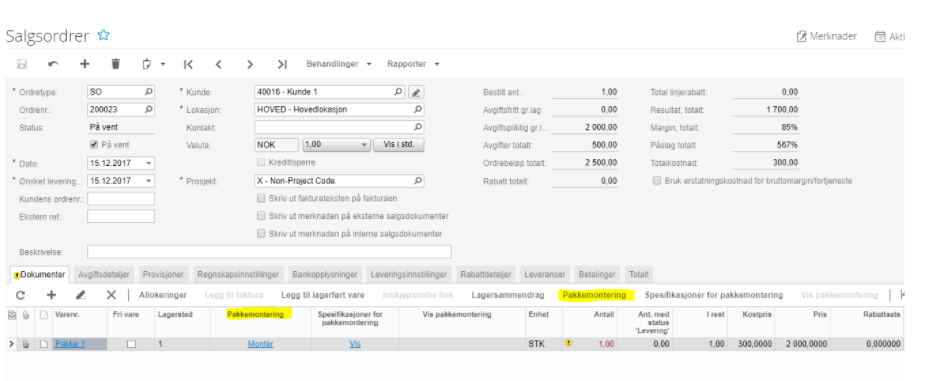This screenshot has height=381, width=936.
Task: Switch to Betalinger tab
Action: click(597, 275)
